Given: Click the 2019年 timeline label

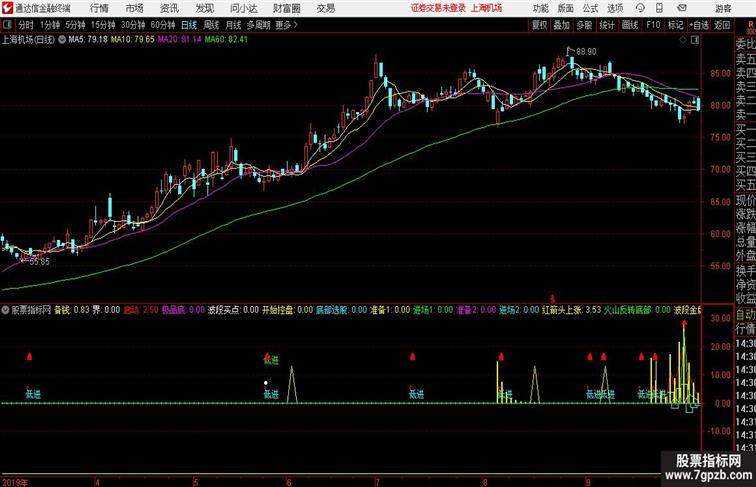Looking at the screenshot, I should pos(15,482).
